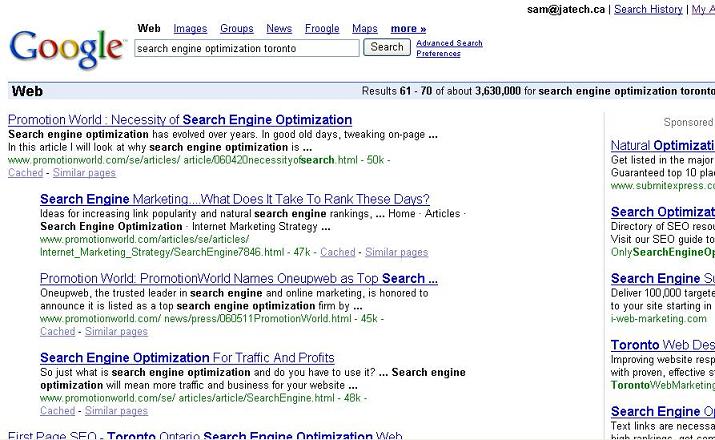Open Similar pages for SearchEngine7846.html result
The image size is (715, 440).
pos(396,252)
